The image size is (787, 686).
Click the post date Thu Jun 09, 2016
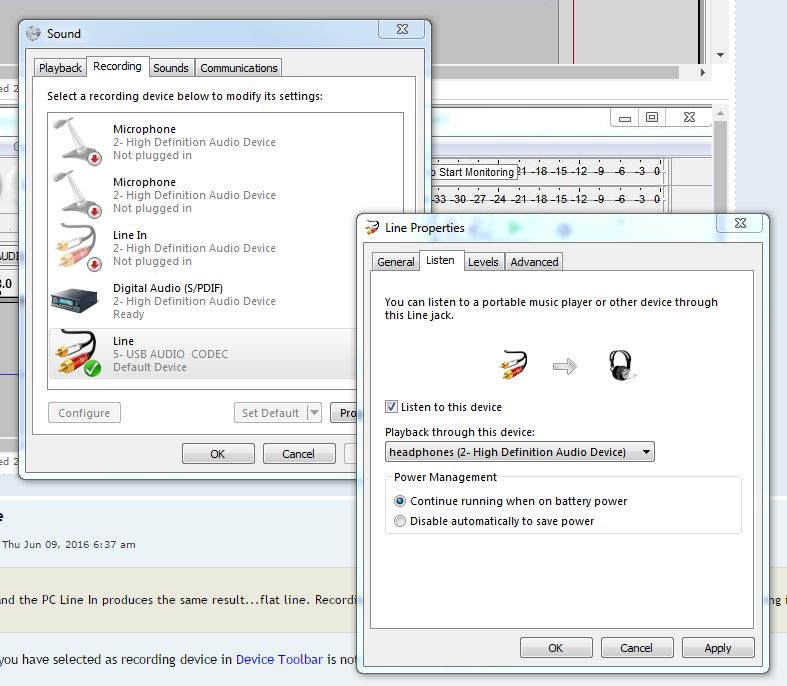pyautogui.click(x=69, y=544)
